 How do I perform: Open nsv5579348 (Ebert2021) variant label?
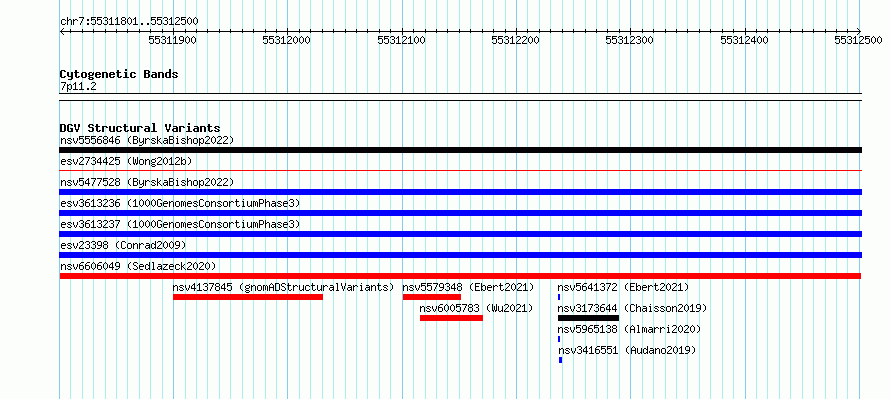click(468, 287)
